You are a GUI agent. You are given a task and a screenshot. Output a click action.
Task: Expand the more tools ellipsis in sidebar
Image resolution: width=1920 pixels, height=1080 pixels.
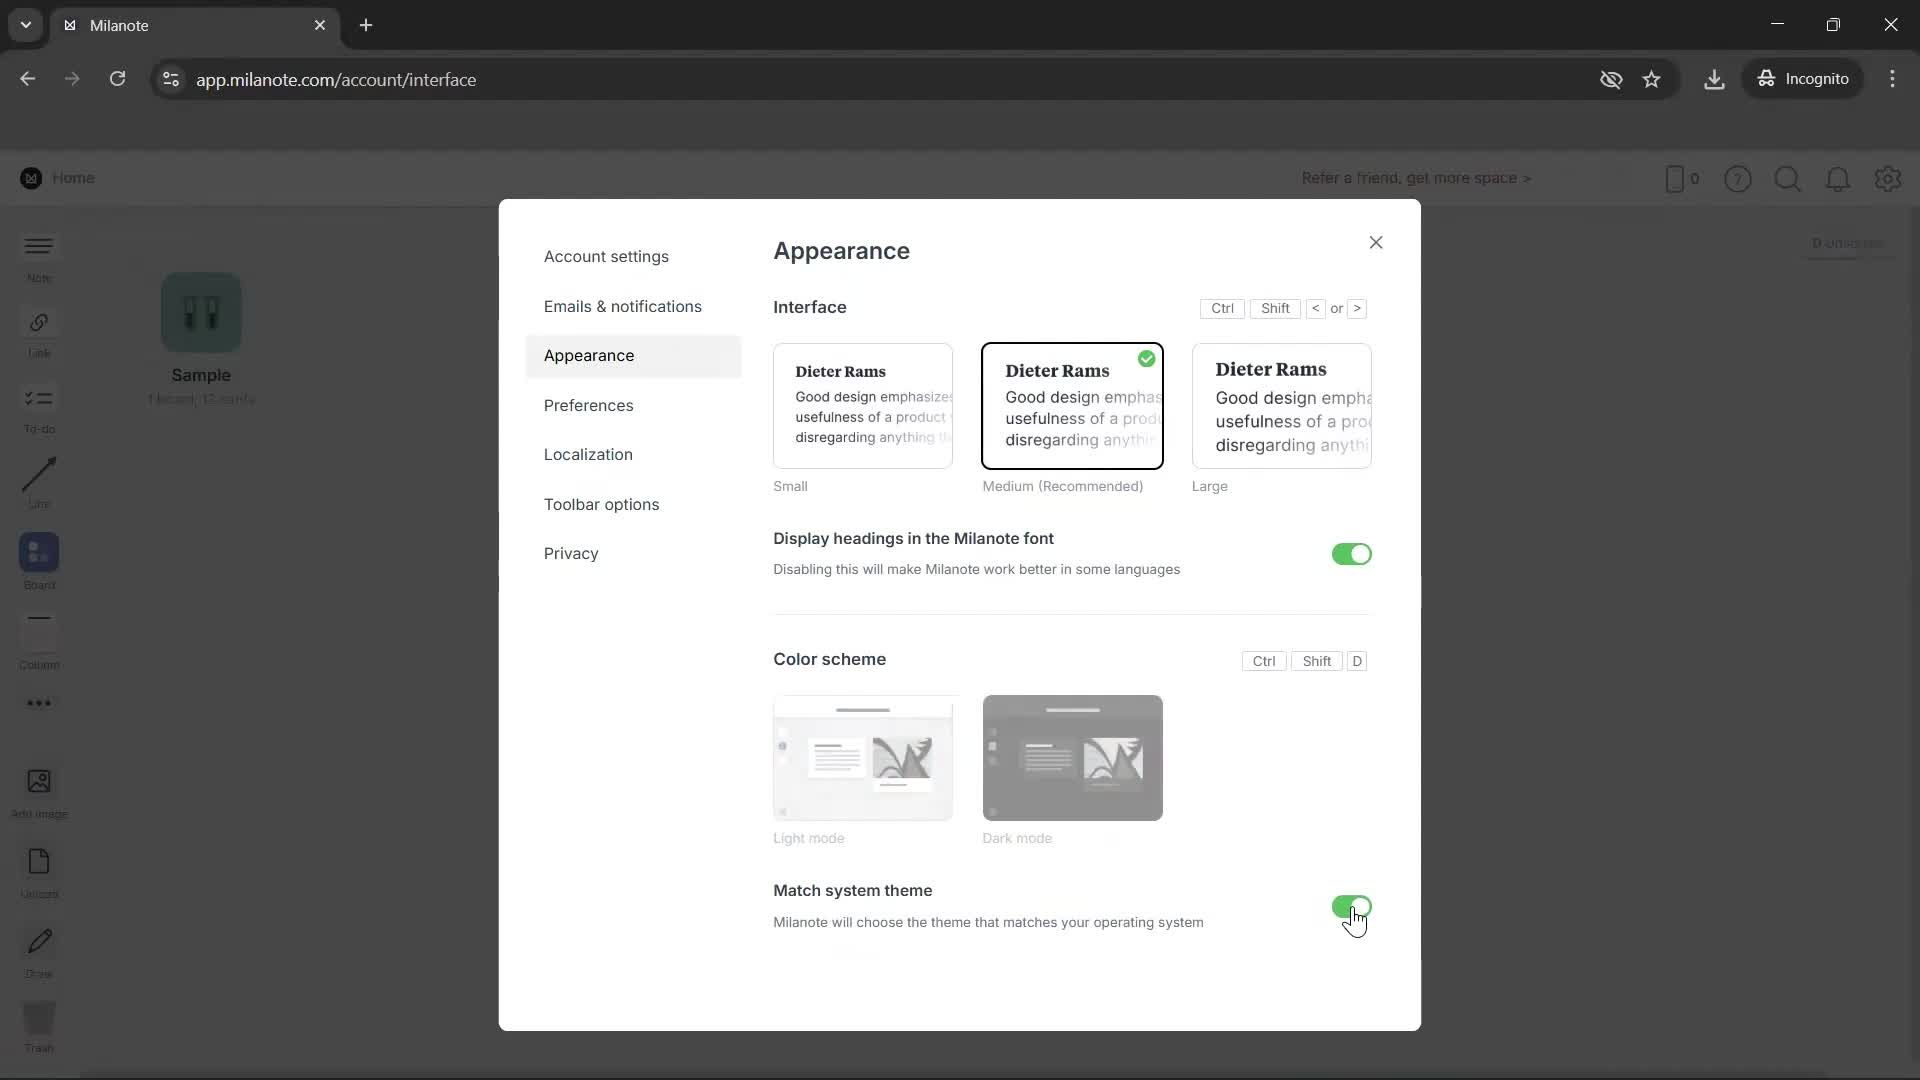tap(38, 703)
